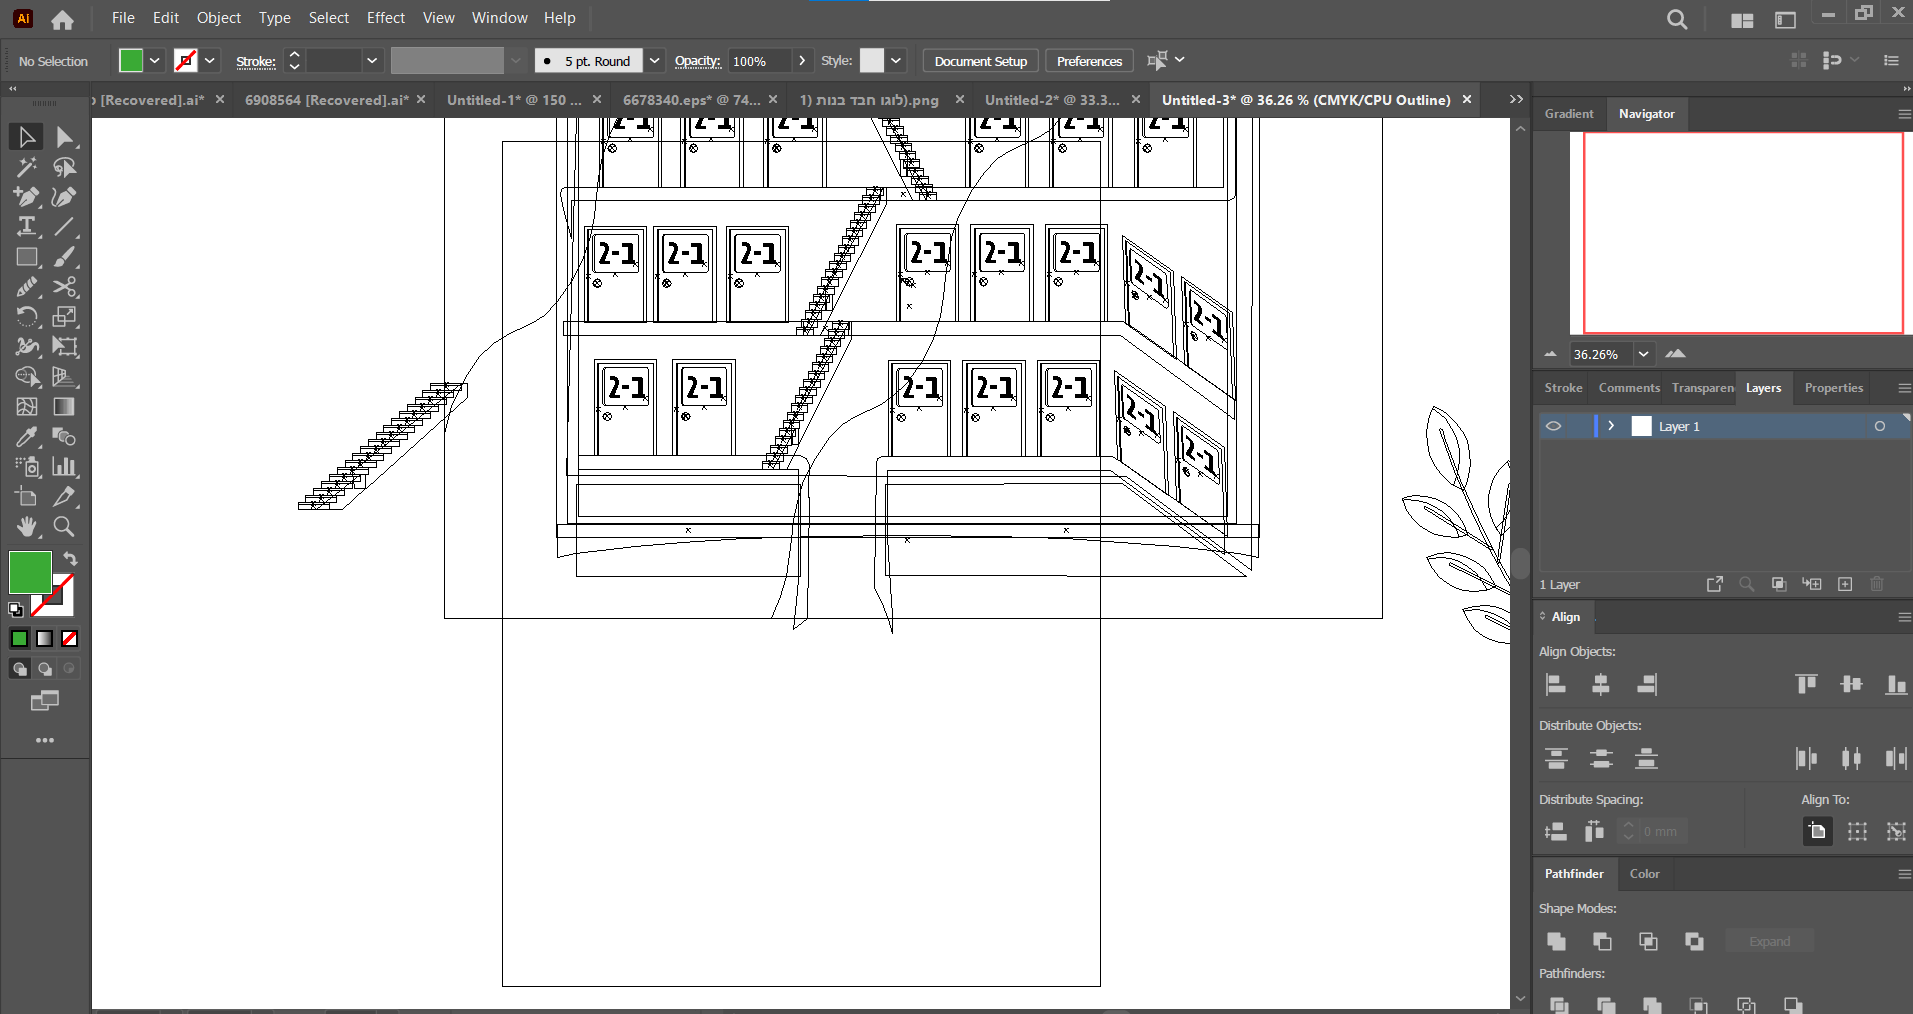Click the Opacity percentage field
The width and height of the screenshot is (1913, 1014).
[x=760, y=61]
